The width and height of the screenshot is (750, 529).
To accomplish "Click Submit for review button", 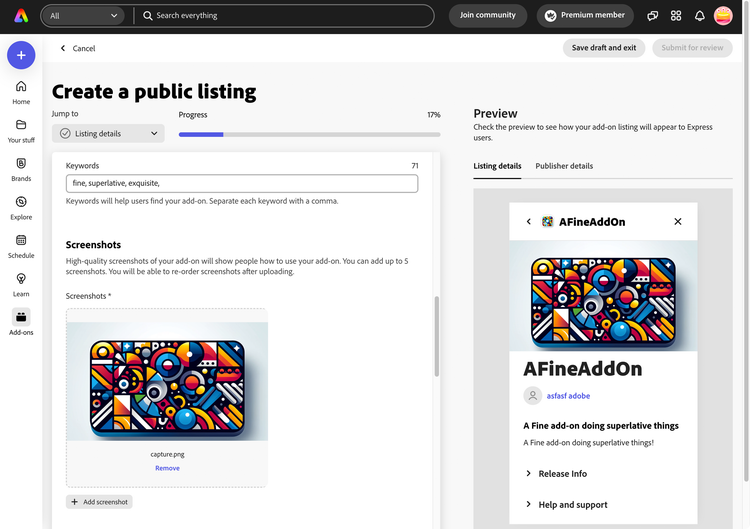I will tap(692, 48).
